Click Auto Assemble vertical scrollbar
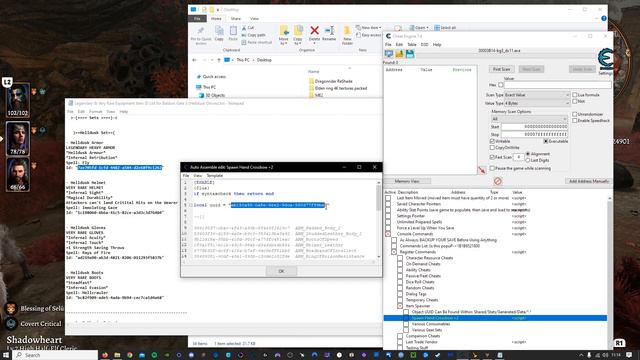 coord(379,219)
